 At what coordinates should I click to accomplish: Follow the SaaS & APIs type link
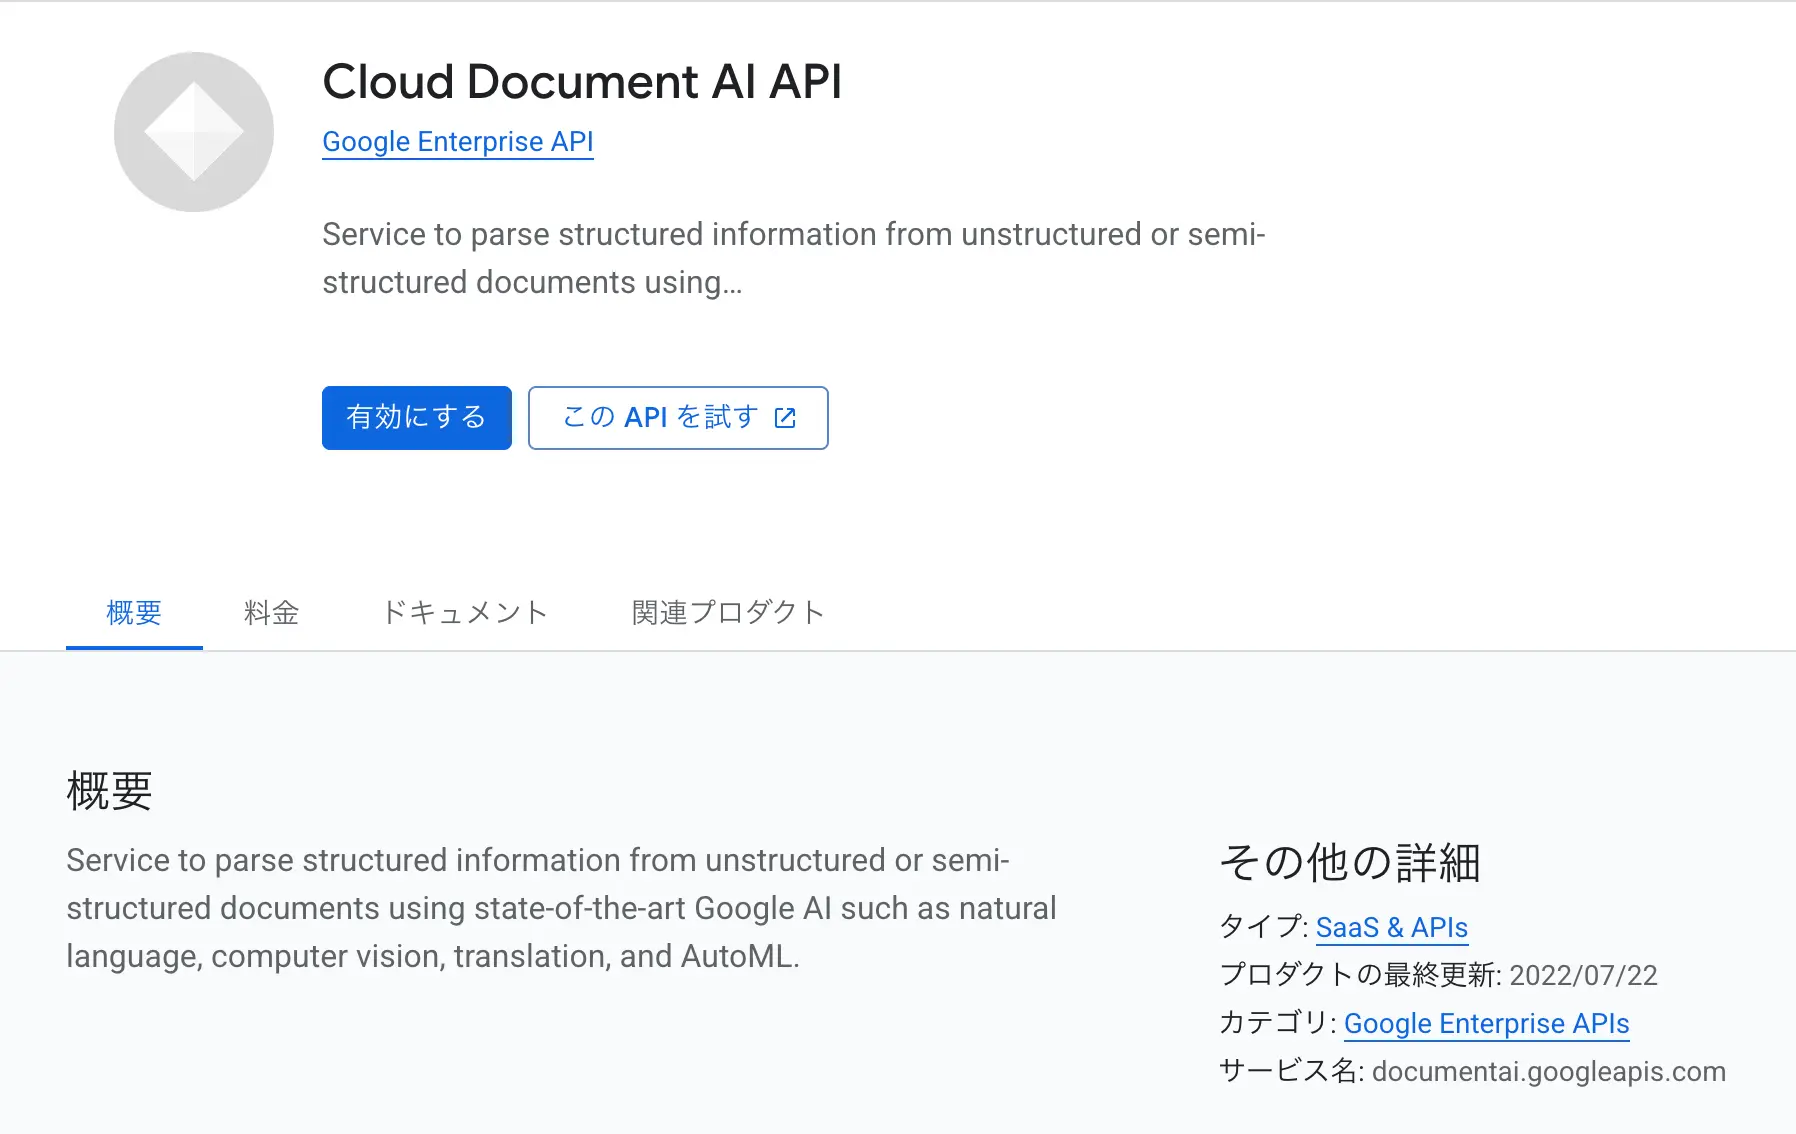[x=1391, y=927]
